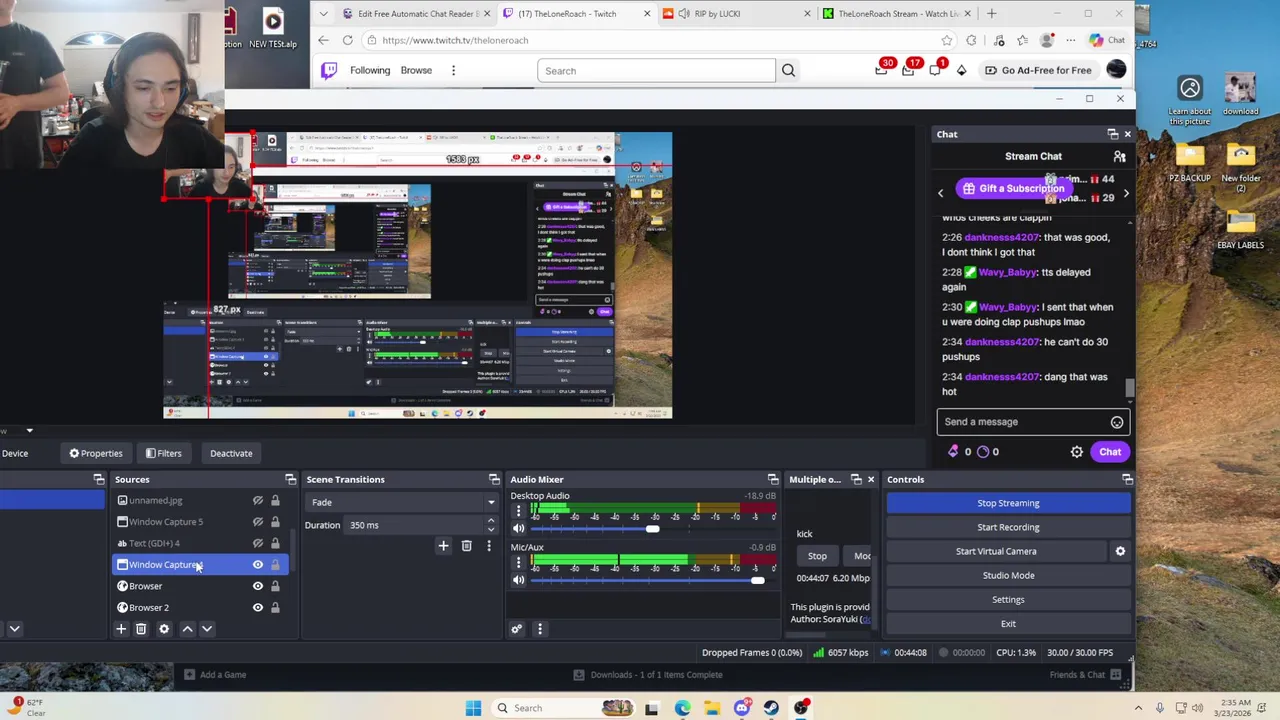The height and width of the screenshot is (720, 1280).
Task: Mute Desktop Audio speaker icon
Action: [518, 529]
